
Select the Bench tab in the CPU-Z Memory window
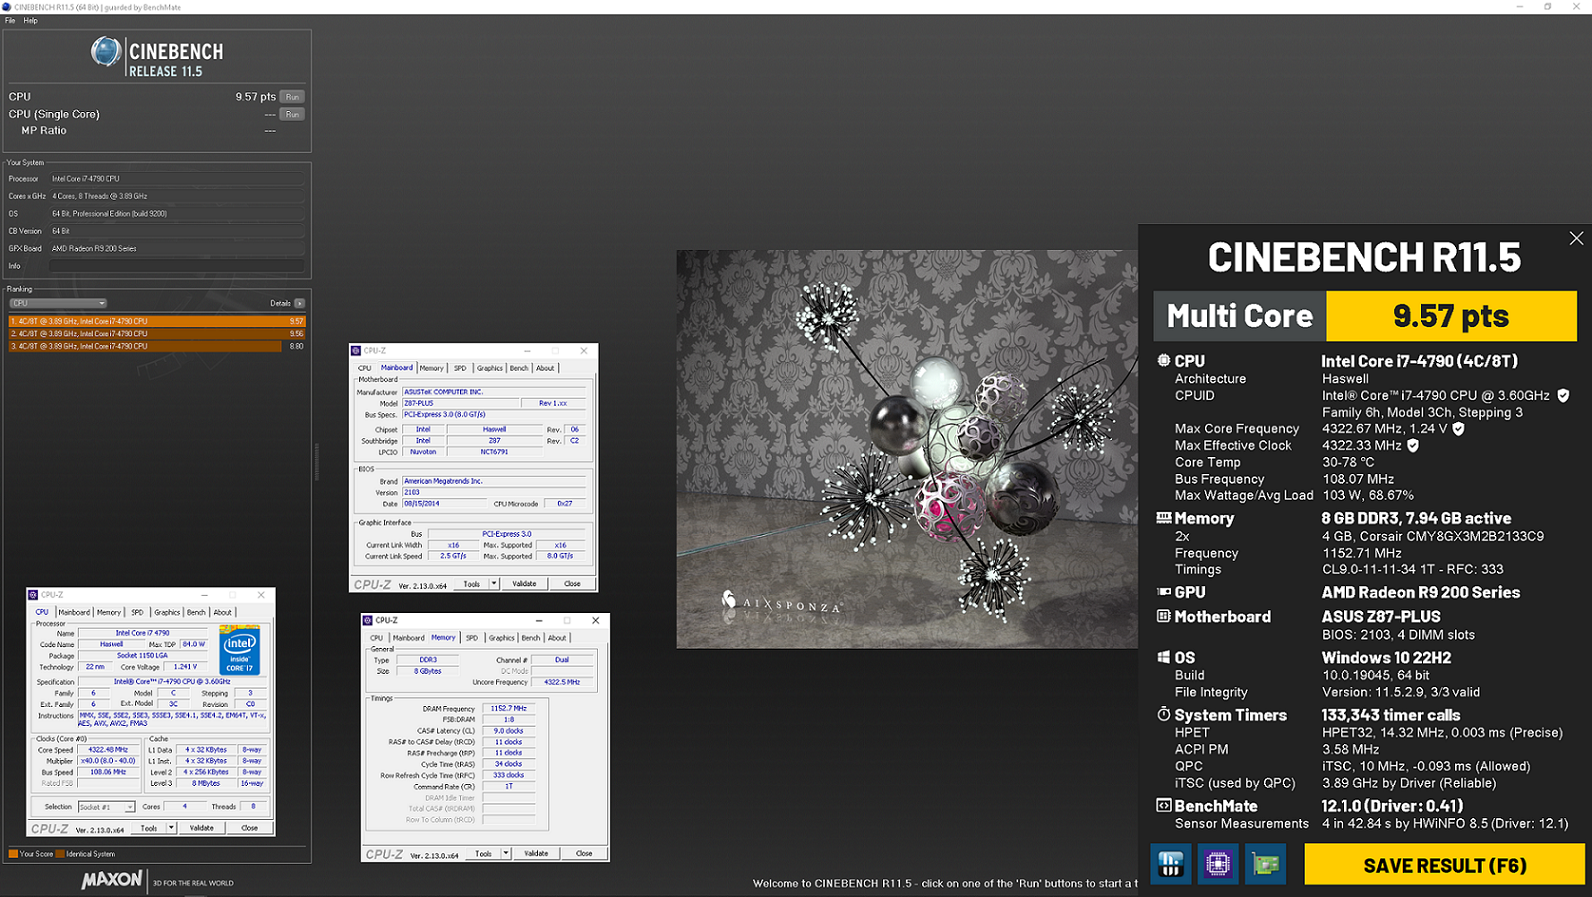(x=531, y=638)
